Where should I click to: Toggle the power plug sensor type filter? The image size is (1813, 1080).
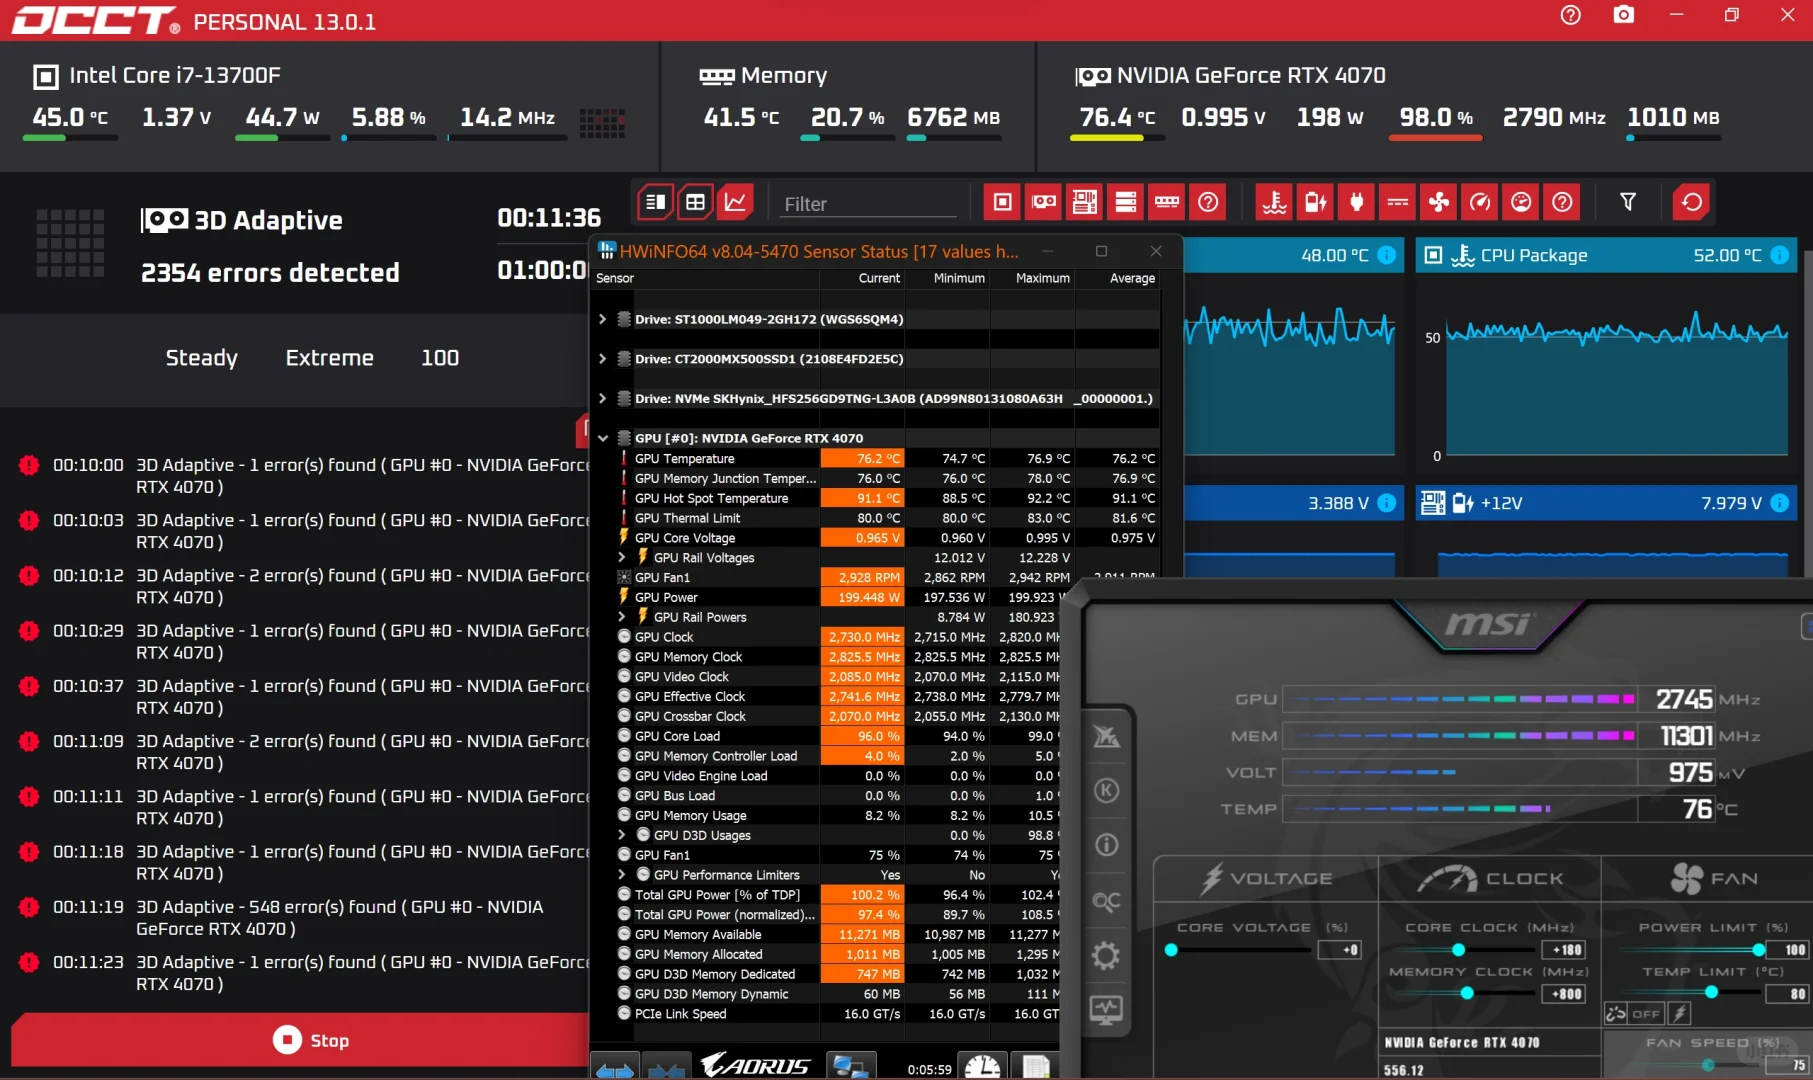tap(1356, 203)
